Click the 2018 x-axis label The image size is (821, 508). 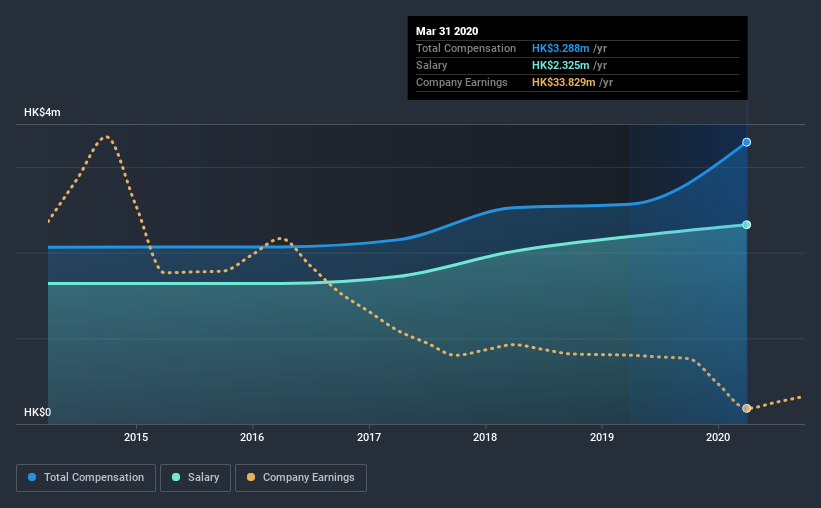point(485,437)
